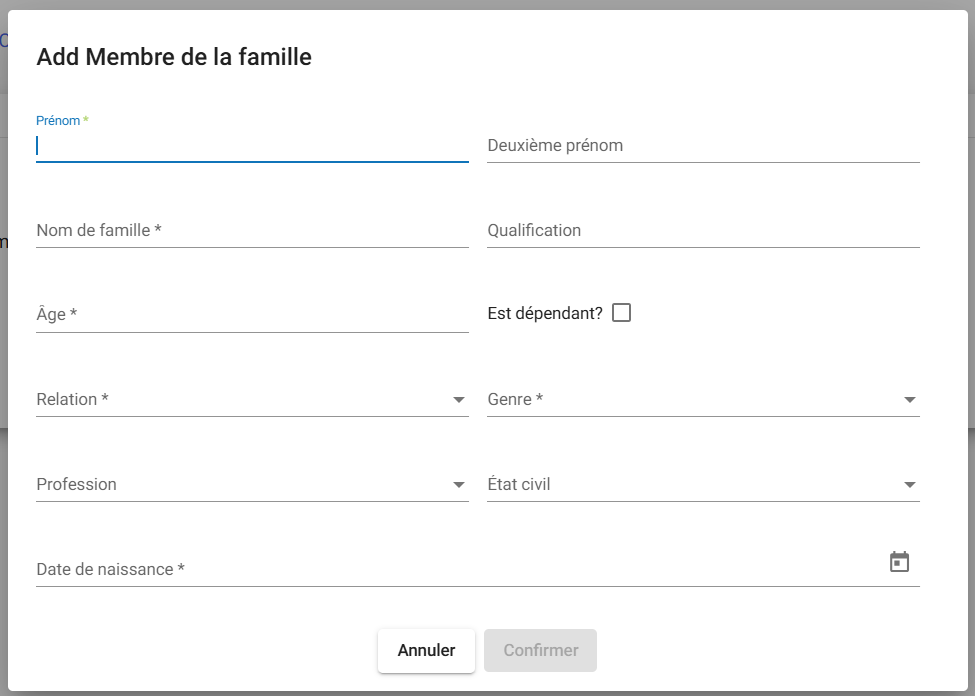975x696 pixels.
Task: Select the Nom de famille input
Action: [250, 231]
